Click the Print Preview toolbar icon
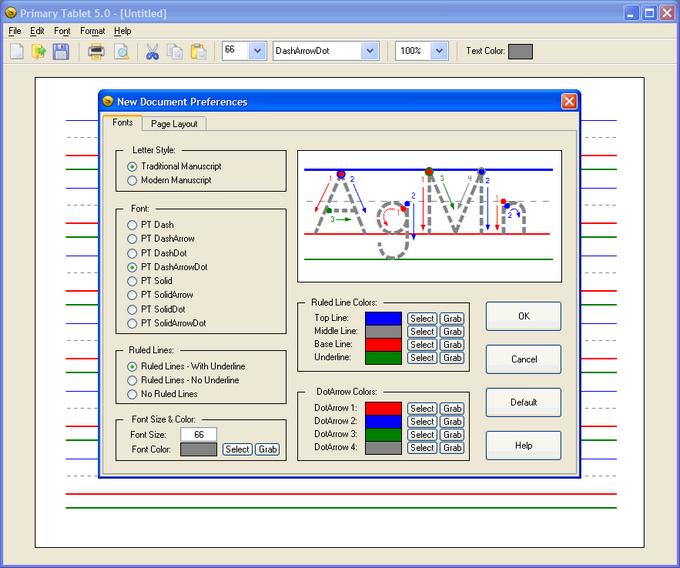Viewport: 680px width, 568px height. (x=120, y=51)
